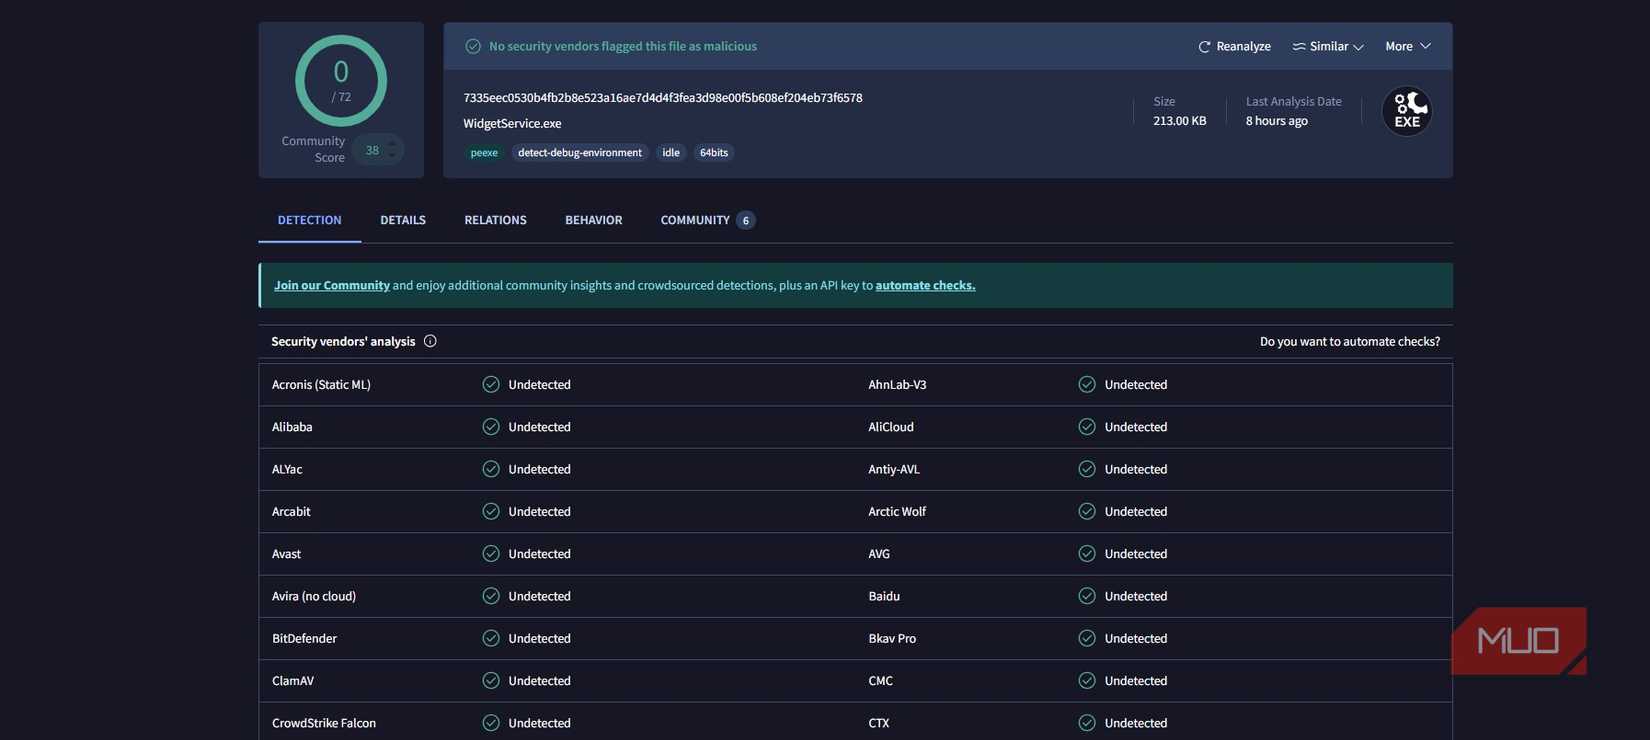Click the green check icon in the no-vendors-flagged banner
Screen dimensions: 1650x740
(x=473, y=46)
